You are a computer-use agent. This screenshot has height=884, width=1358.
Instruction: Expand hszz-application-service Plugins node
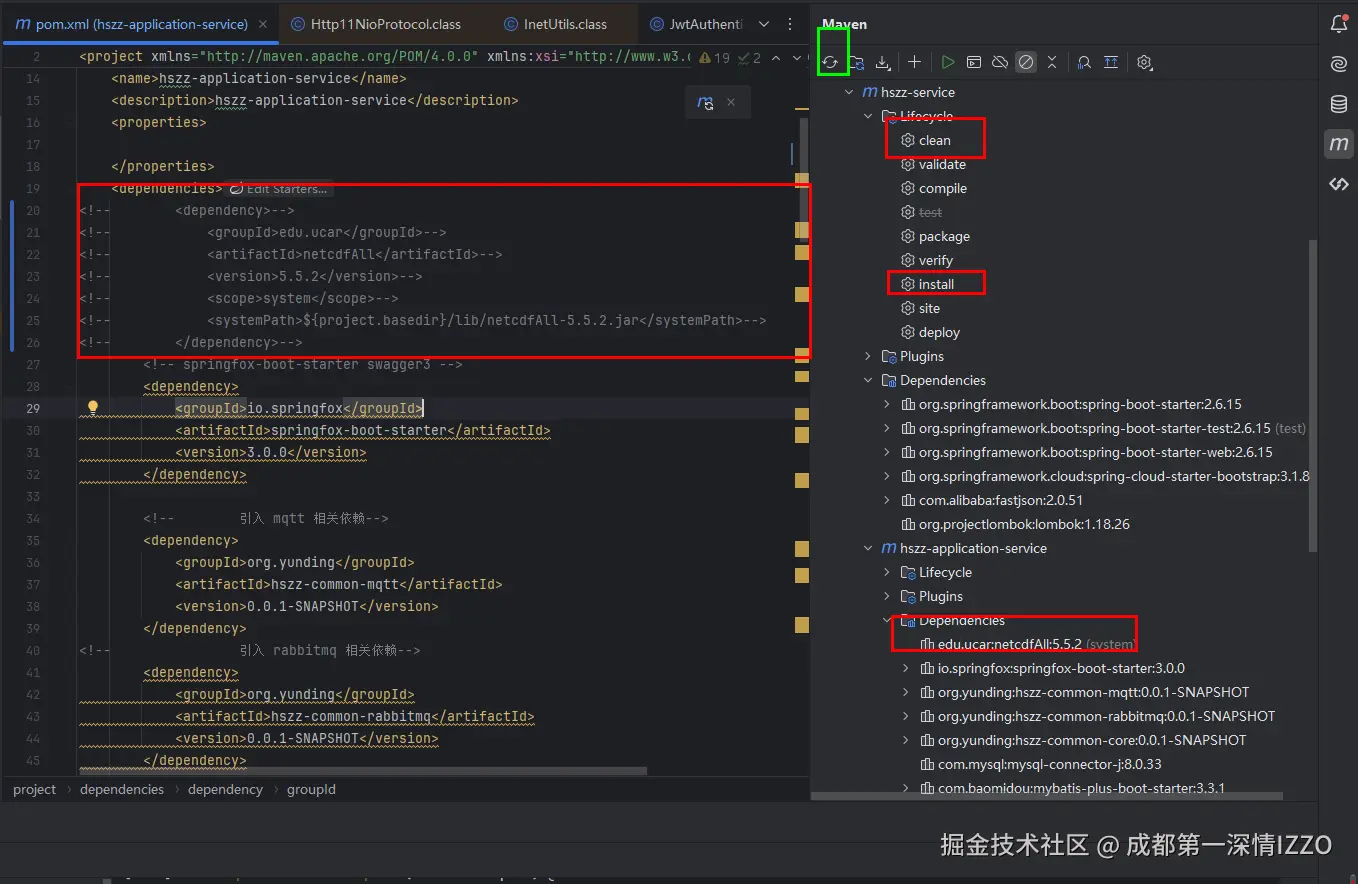coord(887,596)
